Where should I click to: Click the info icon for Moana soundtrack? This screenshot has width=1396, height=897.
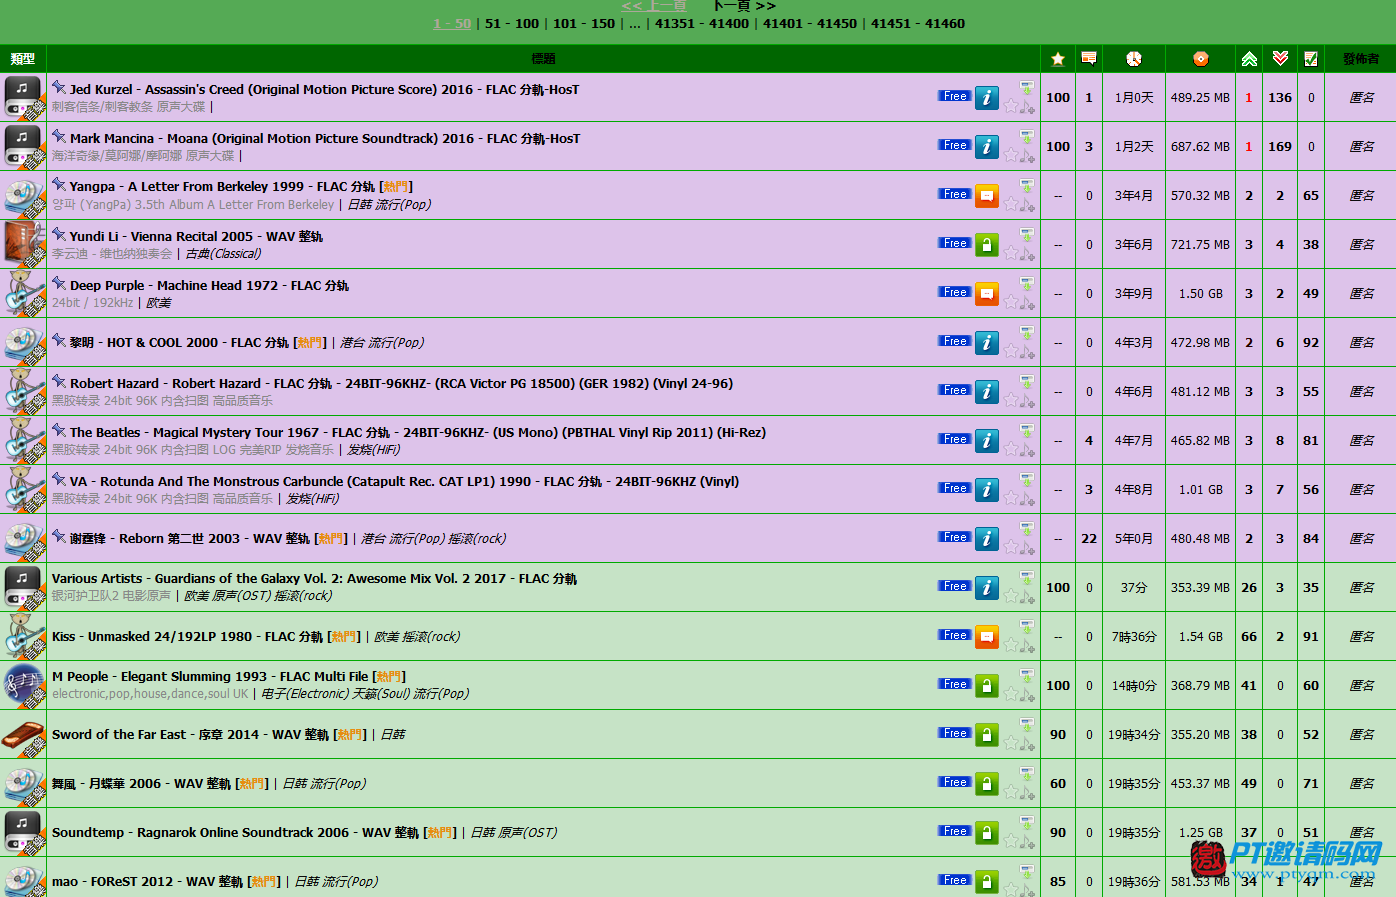click(x=987, y=146)
